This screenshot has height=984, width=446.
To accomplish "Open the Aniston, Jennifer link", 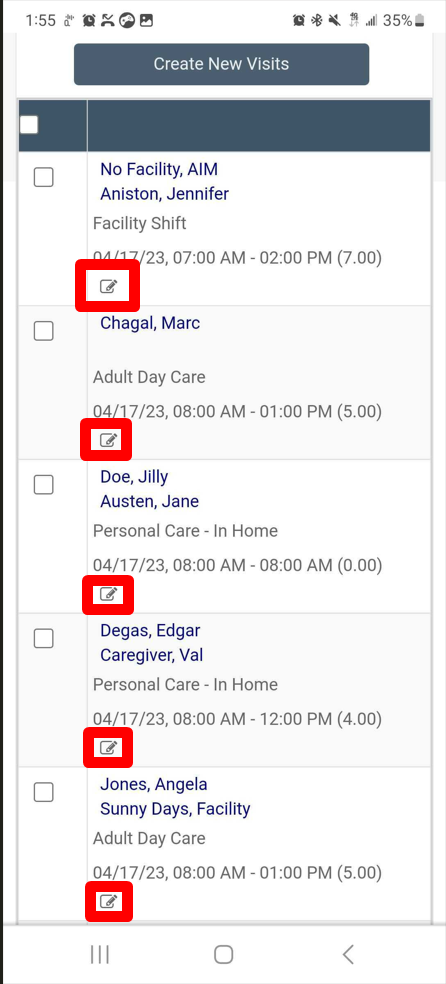I will pyautogui.click(x=164, y=194).
